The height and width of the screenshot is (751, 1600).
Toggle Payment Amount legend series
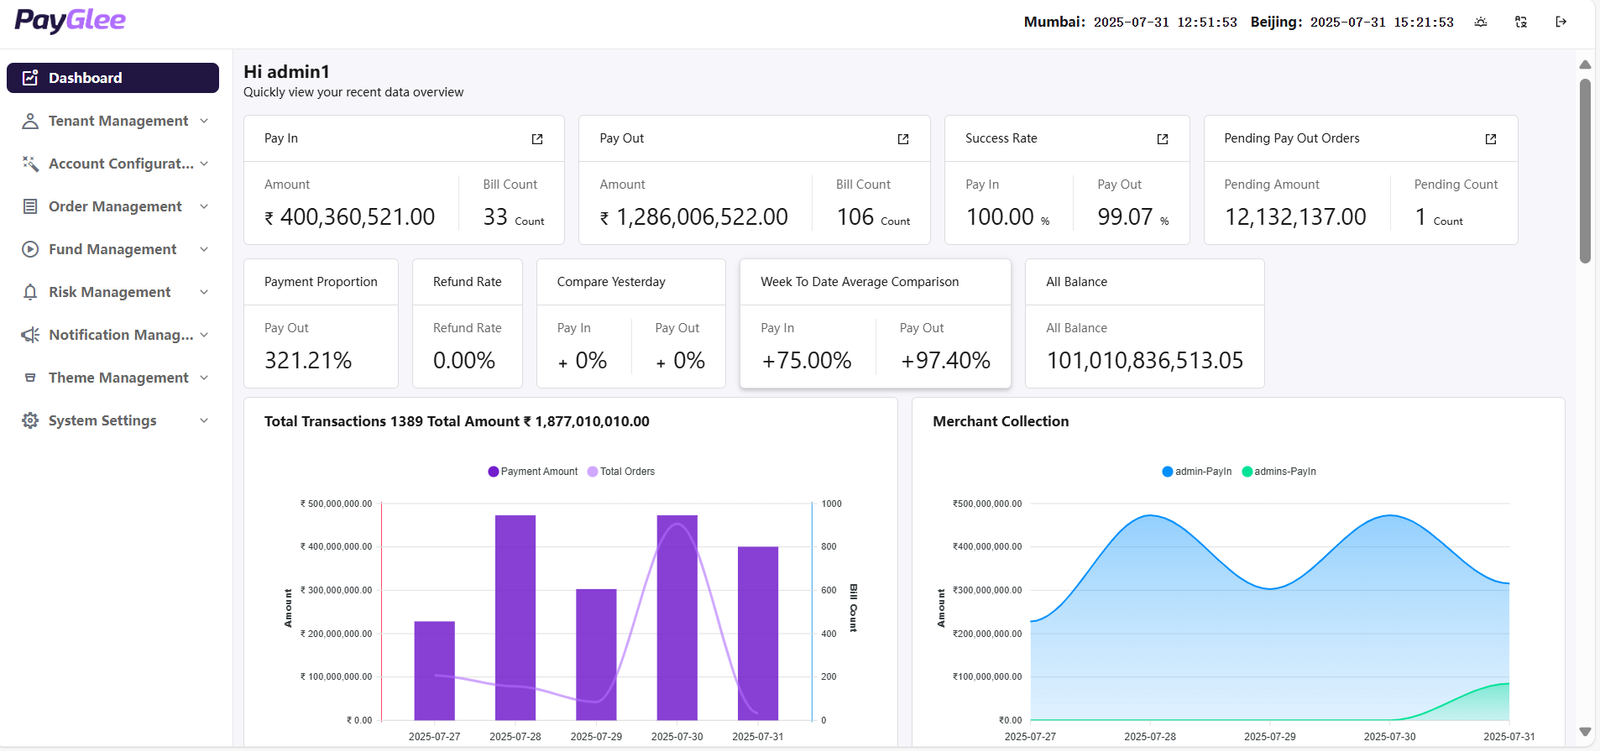pos(533,472)
